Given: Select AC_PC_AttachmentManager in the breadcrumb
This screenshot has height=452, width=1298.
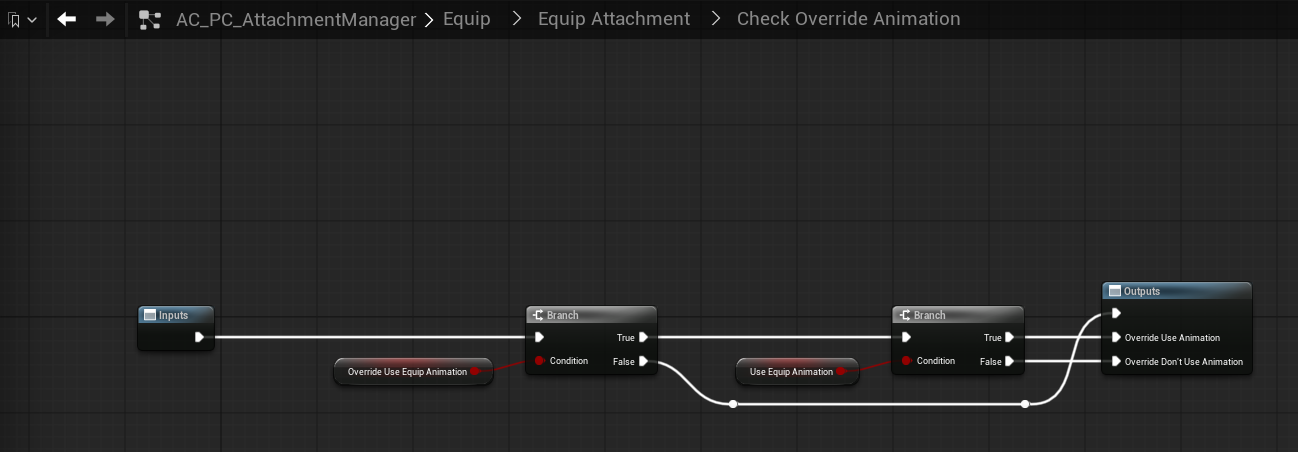Looking at the screenshot, I should tap(295, 19).
